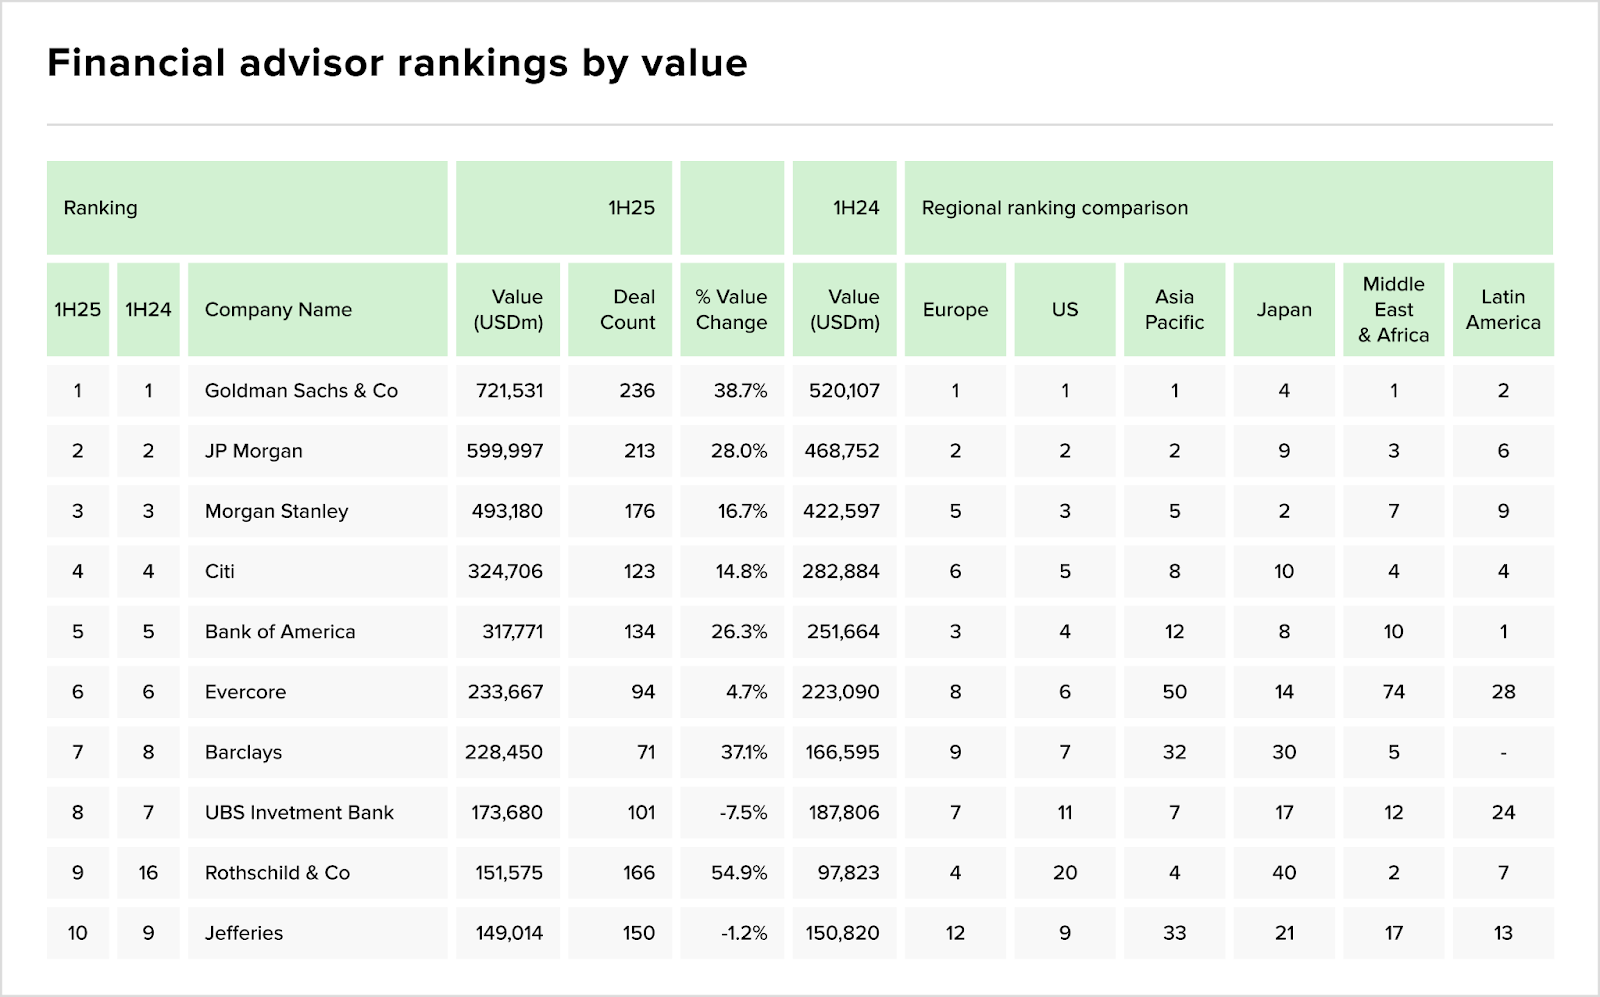Click the '54.9%' value change cell
The height and width of the screenshot is (997, 1600).
(x=732, y=873)
